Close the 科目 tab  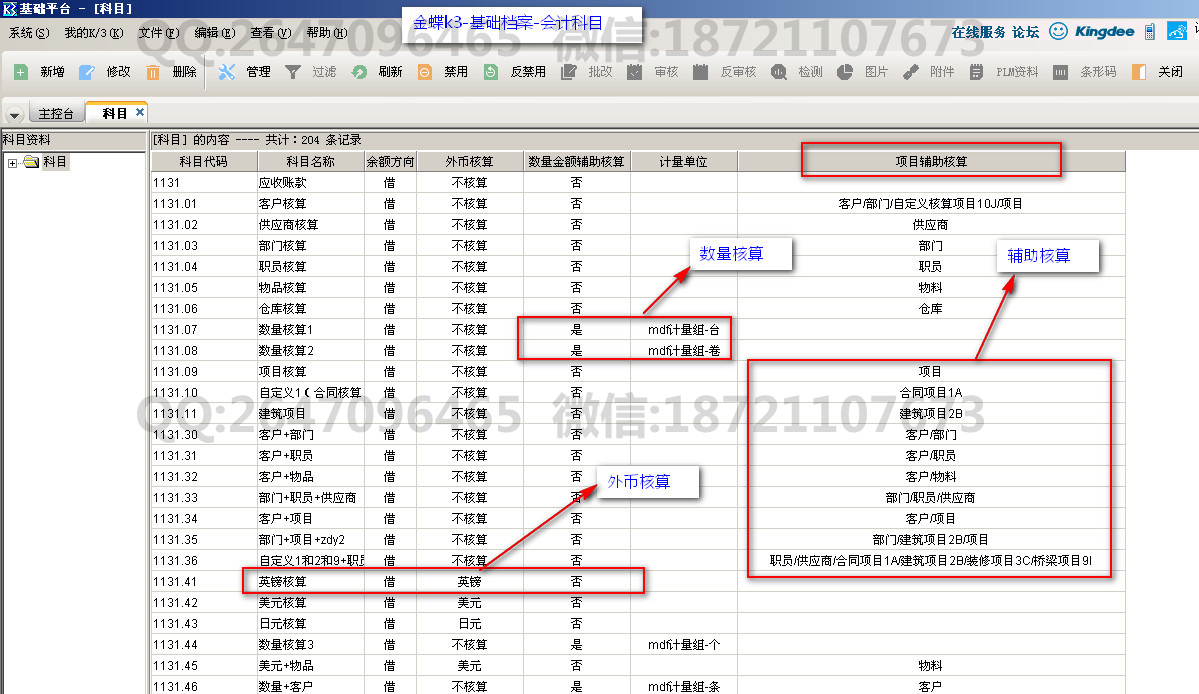140,112
